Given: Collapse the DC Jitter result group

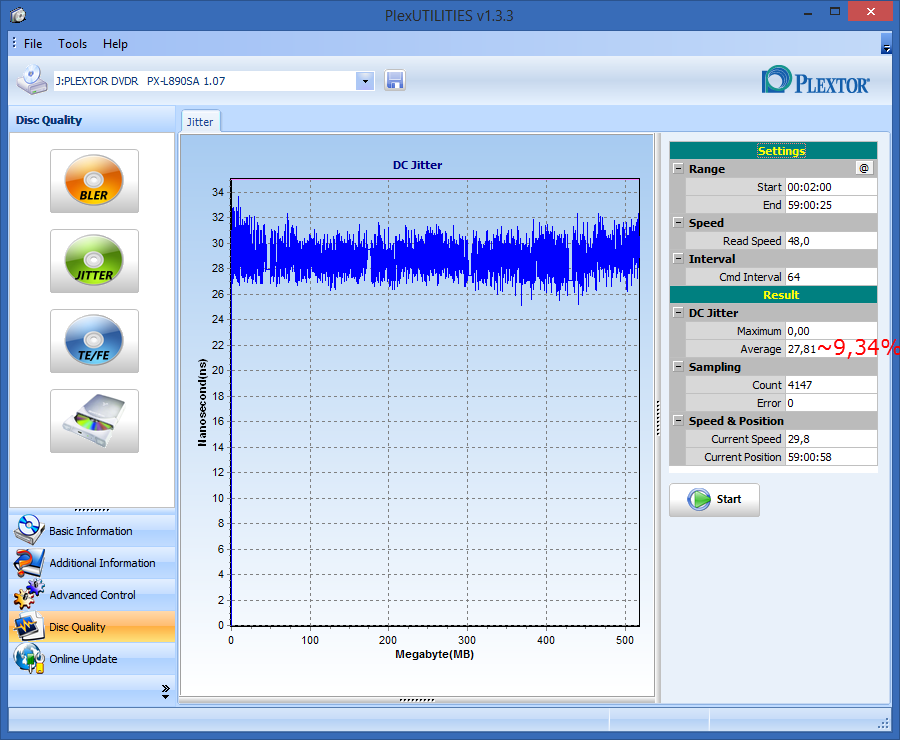Looking at the screenshot, I should tap(678, 312).
